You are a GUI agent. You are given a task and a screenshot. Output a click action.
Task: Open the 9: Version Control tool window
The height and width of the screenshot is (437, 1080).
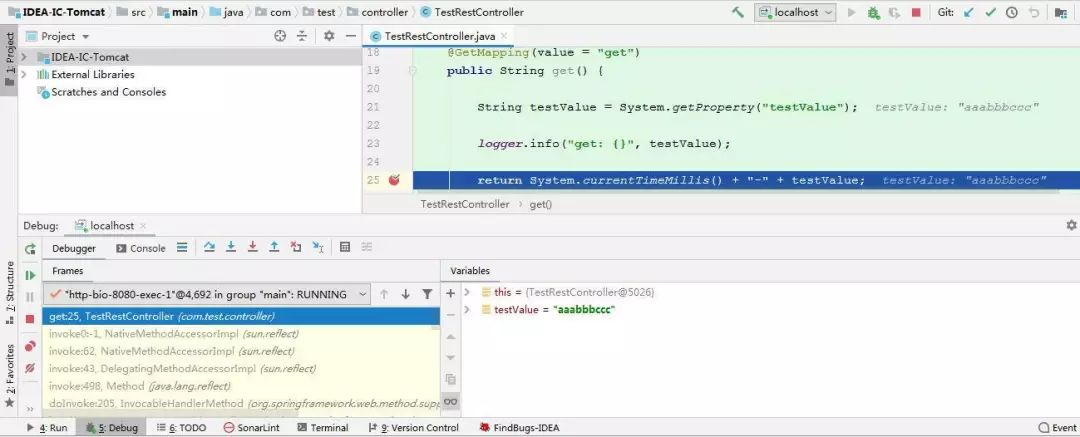click(x=413, y=427)
